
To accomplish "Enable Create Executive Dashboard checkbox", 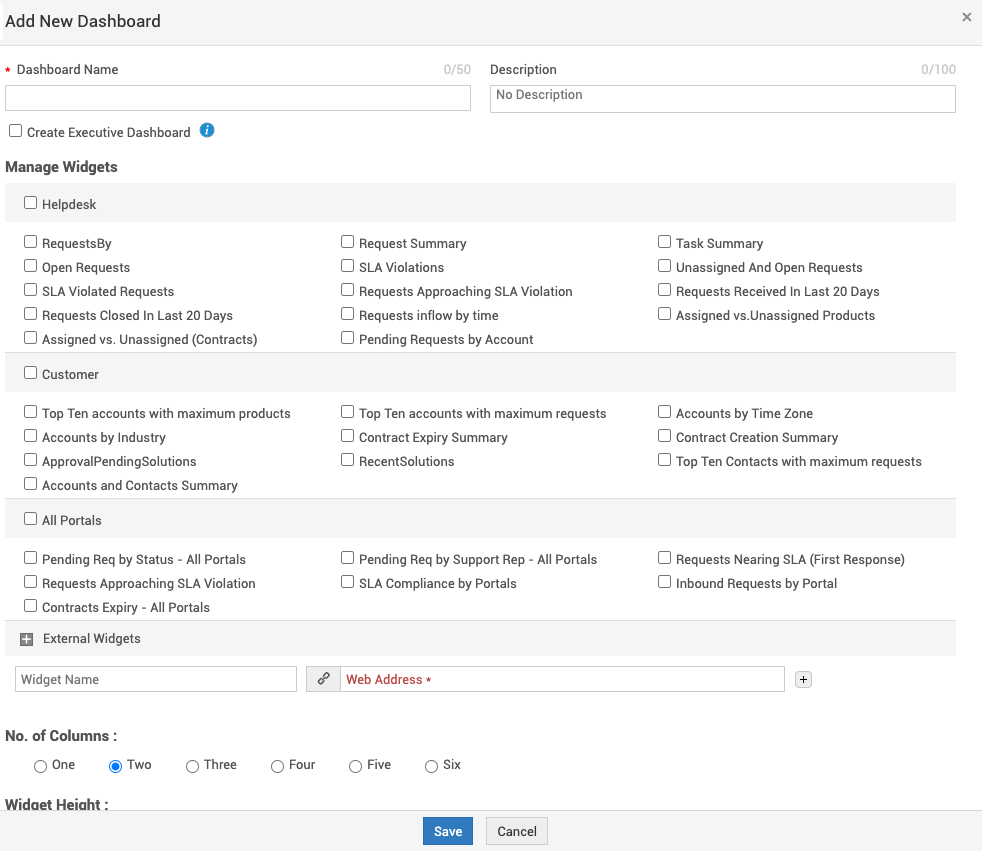I will 16,131.
